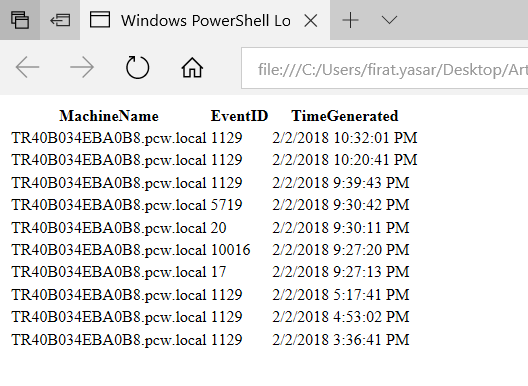Go back to previous page
This screenshot has width=528, height=386.
pyautogui.click(x=27, y=67)
